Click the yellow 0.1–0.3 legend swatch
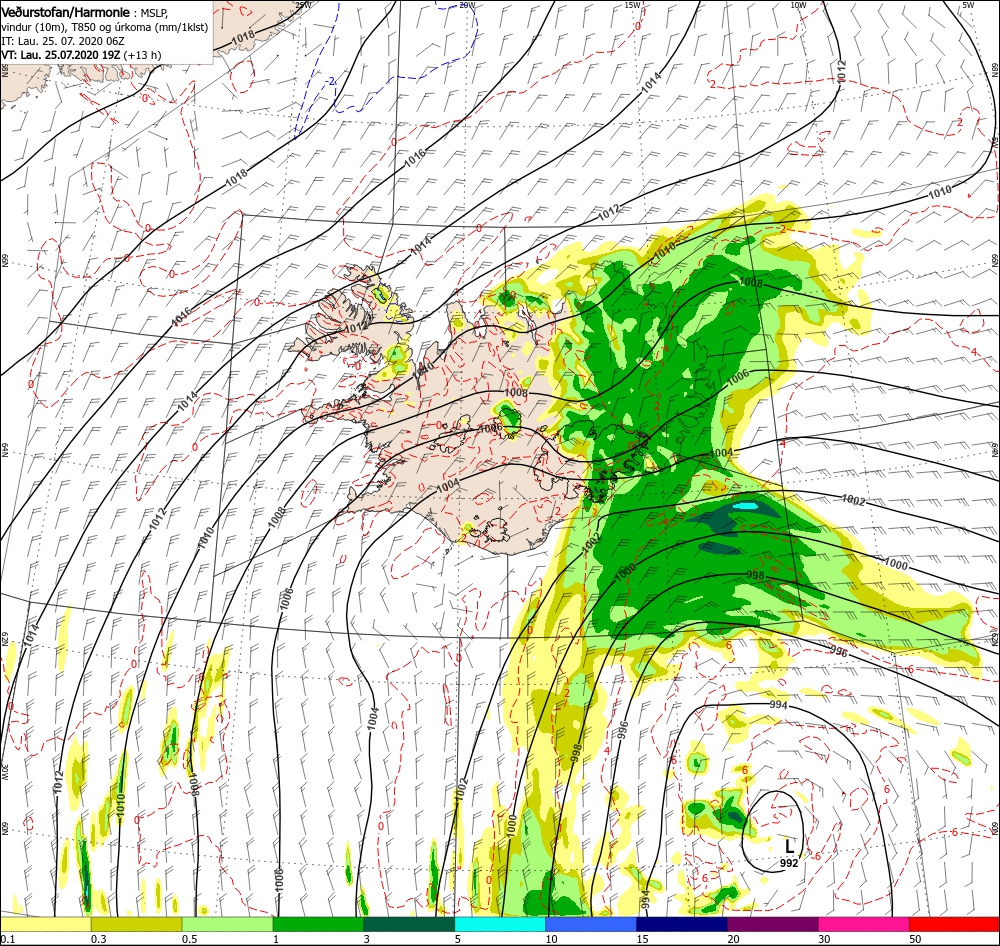Viewport: 1000px width, 946px height. coord(45,924)
